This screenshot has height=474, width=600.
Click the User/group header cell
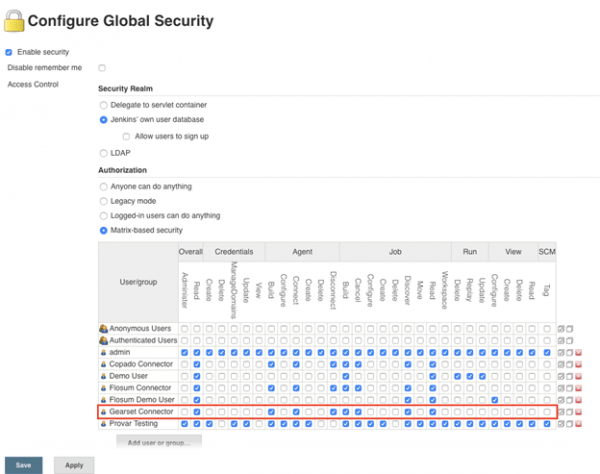[x=138, y=282]
